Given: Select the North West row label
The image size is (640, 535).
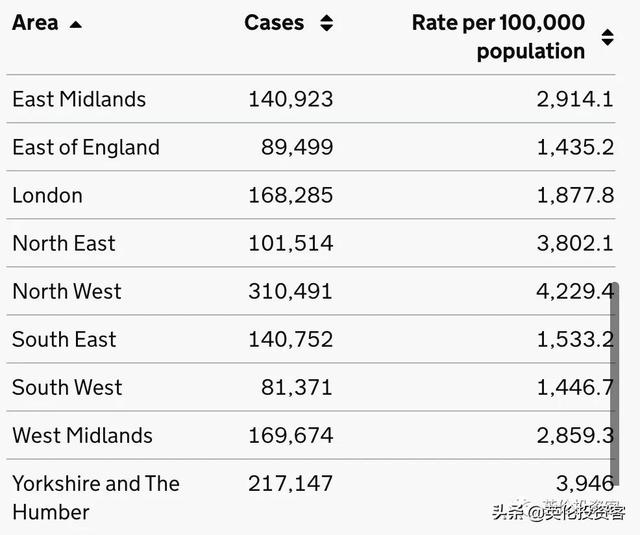Looking at the screenshot, I should [67, 291].
